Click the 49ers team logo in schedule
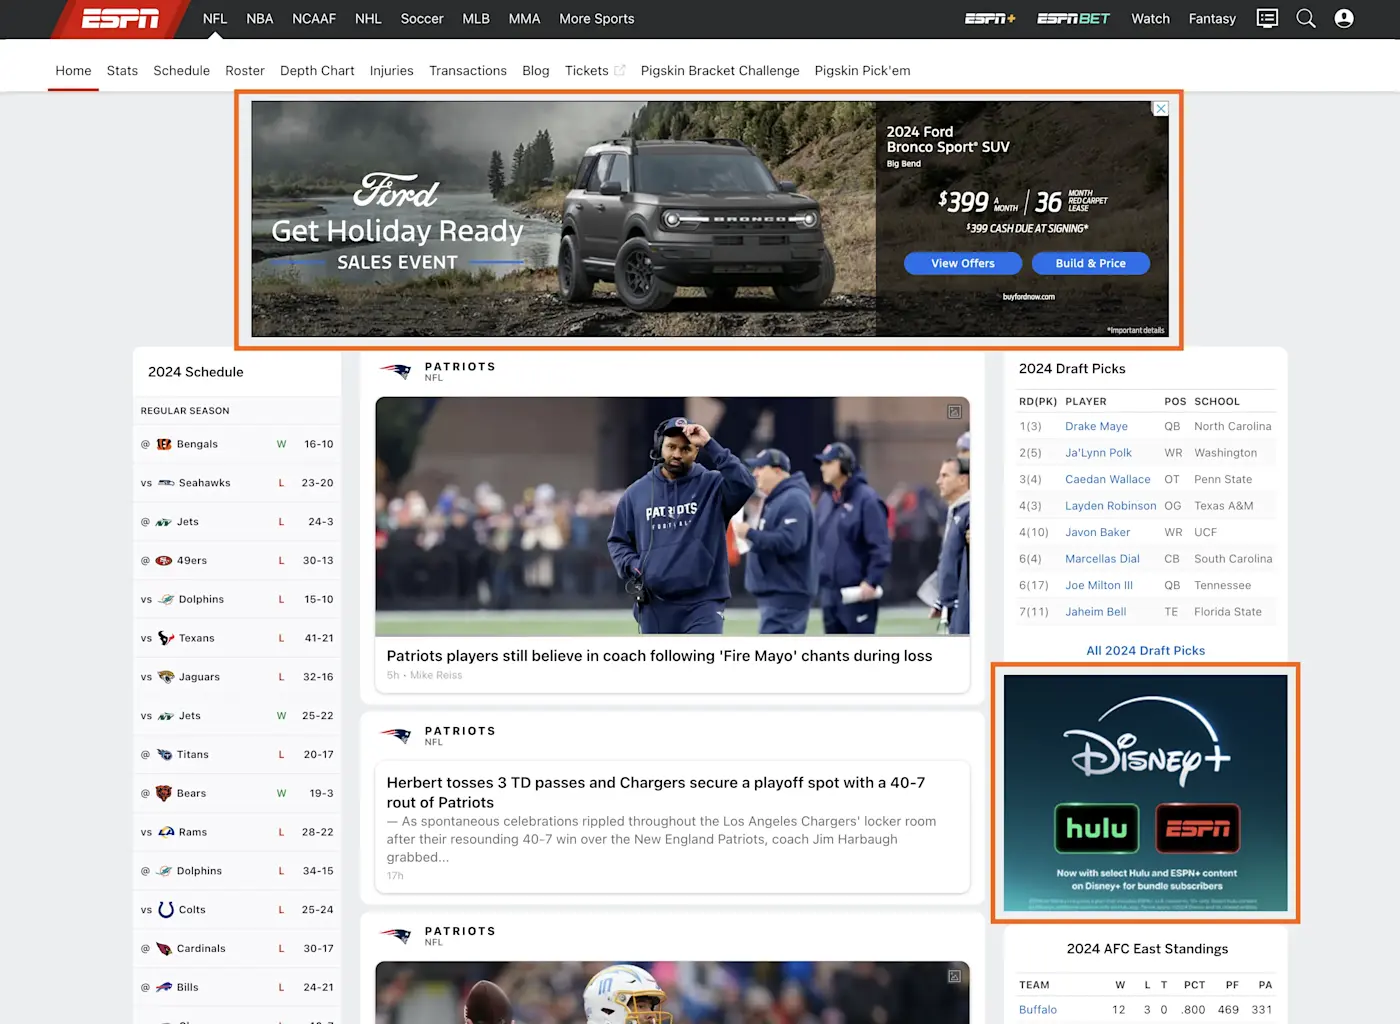 [x=164, y=561]
